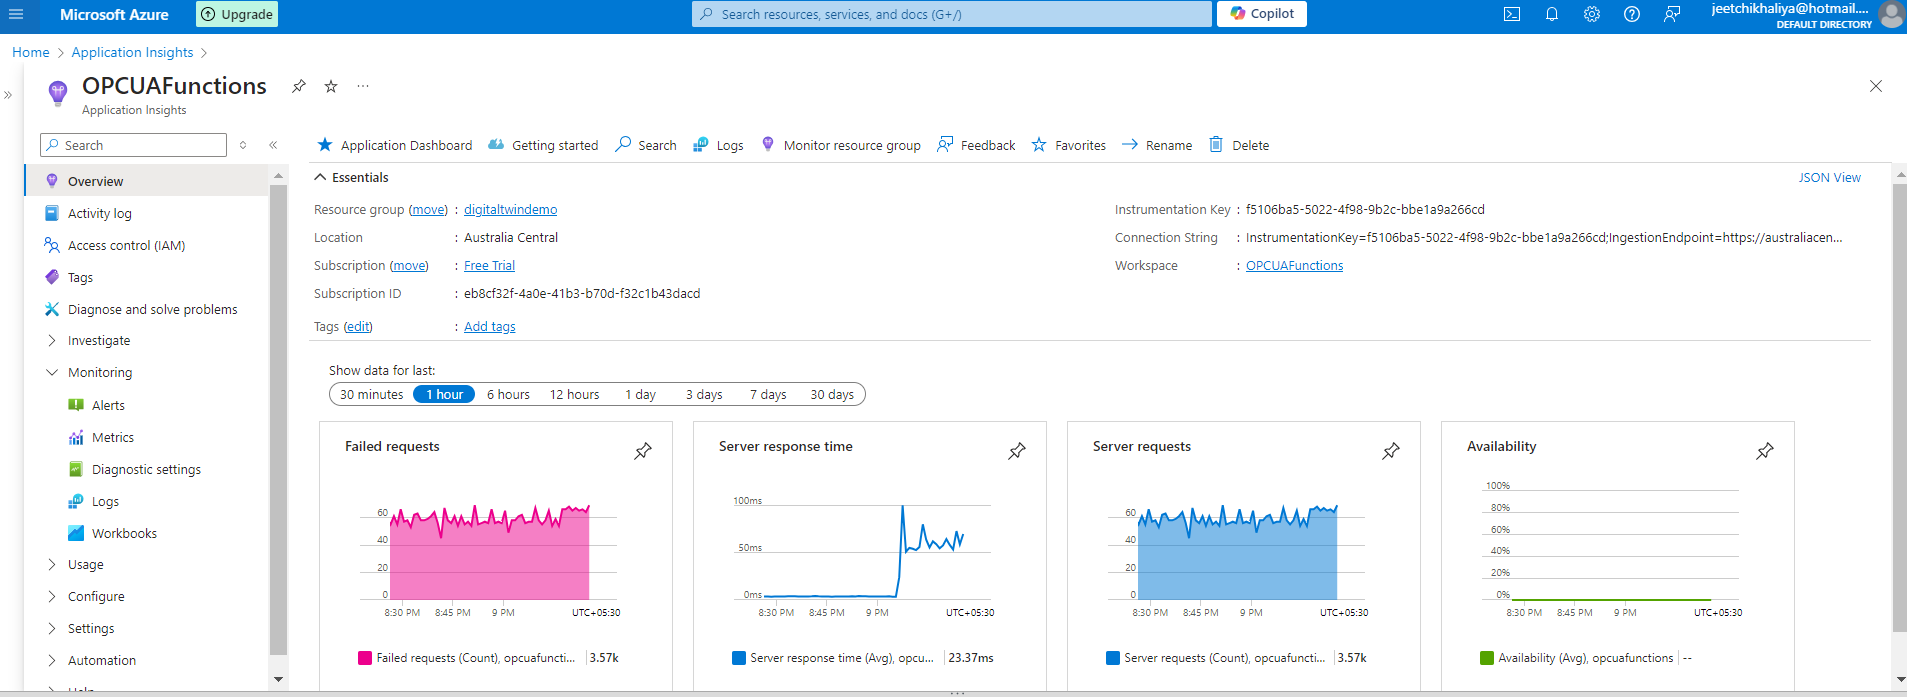
Task: Open Logs under Monitoring in sidebar
Action: point(105,501)
